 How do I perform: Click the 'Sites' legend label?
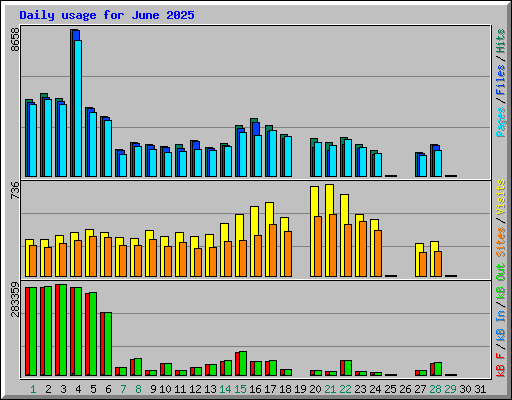pos(500,242)
